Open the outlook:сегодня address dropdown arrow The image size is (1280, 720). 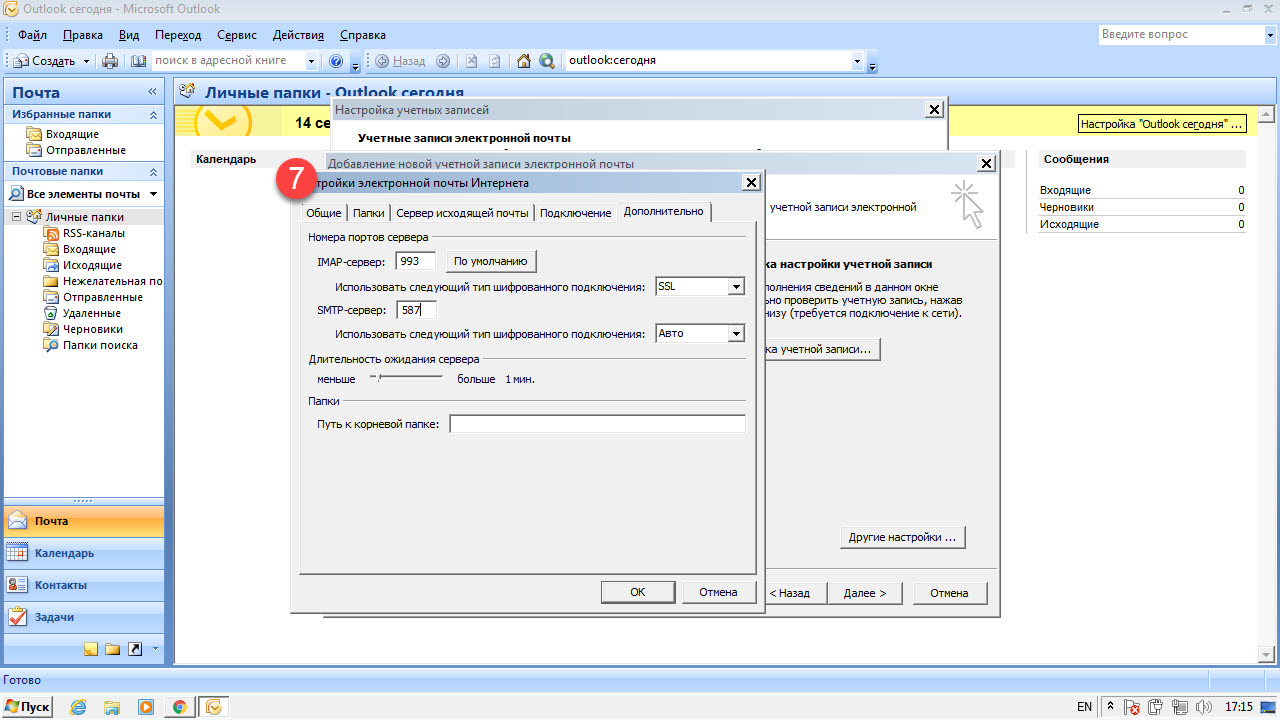coord(856,61)
